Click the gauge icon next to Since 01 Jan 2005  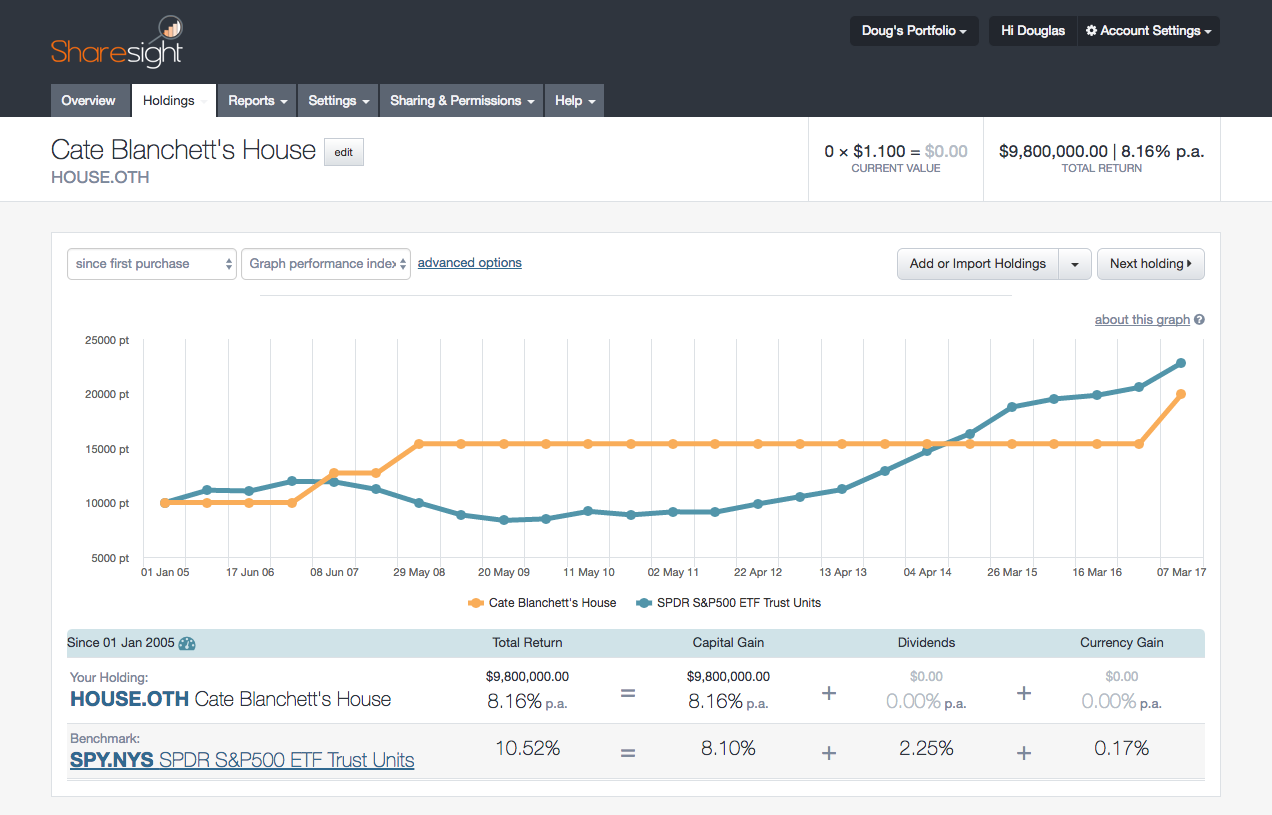pyautogui.click(x=187, y=643)
